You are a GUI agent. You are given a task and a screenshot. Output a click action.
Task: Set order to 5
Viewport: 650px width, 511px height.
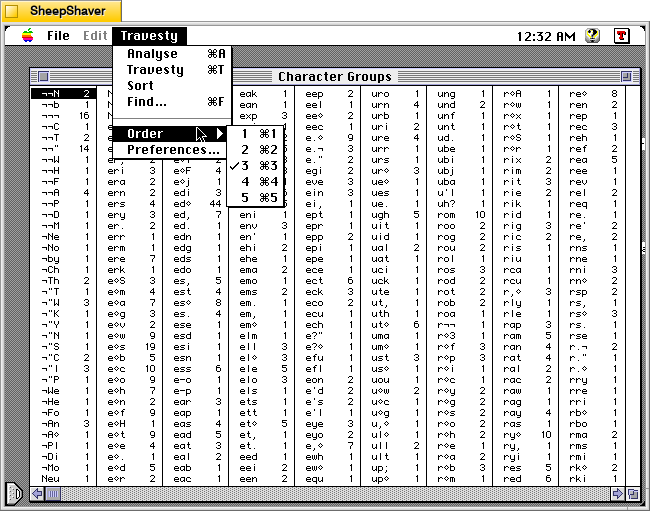click(x=255, y=198)
